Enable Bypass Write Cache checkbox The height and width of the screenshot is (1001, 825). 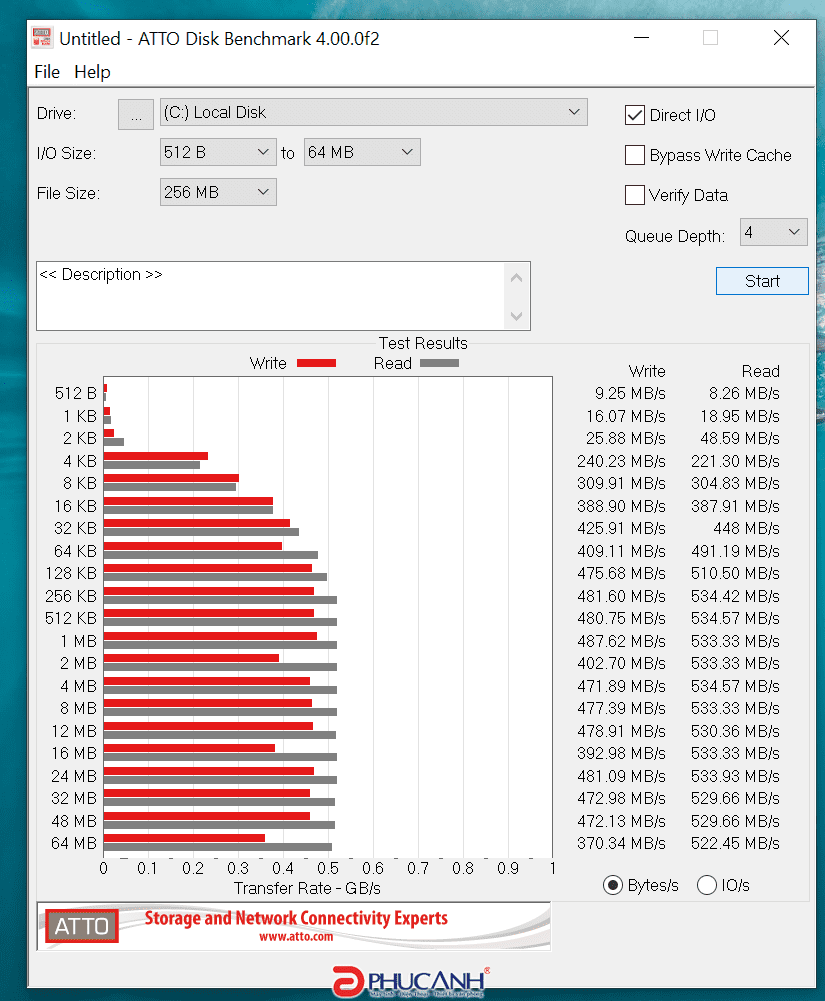click(x=635, y=155)
